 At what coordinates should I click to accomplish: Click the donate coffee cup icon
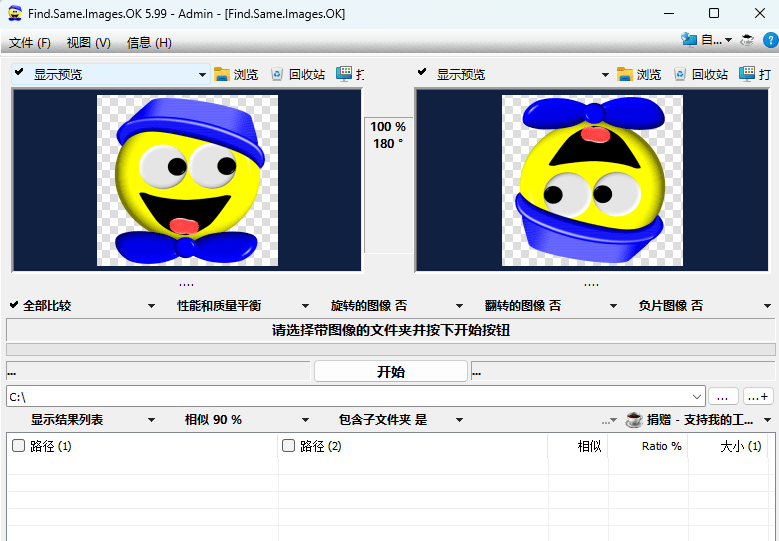(x=634, y=420)
